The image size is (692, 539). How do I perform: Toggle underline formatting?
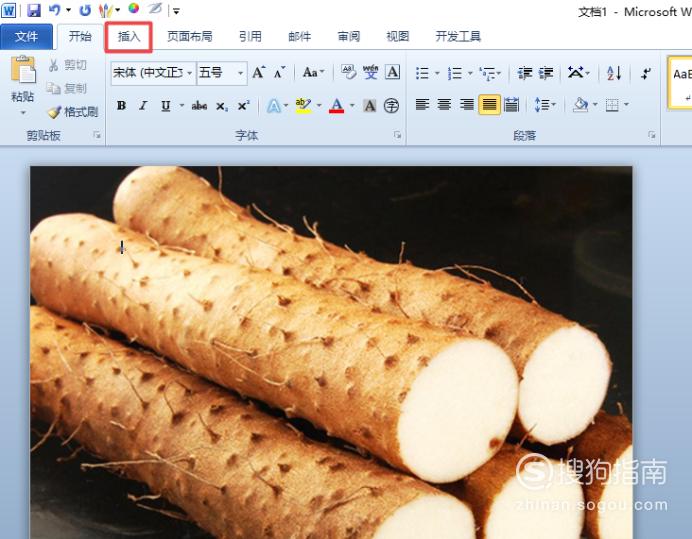pyautogui.click(x=165, y=106)
